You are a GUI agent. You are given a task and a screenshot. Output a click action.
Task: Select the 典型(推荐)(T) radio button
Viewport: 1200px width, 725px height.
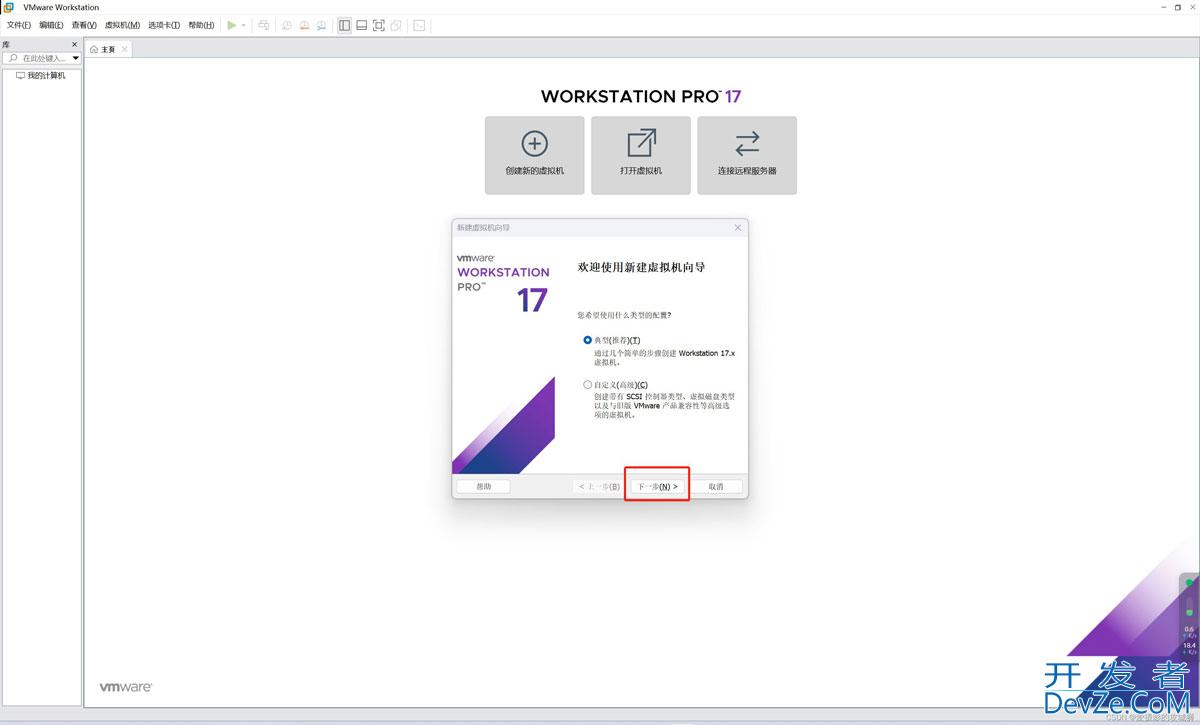[x=588, y=340]
